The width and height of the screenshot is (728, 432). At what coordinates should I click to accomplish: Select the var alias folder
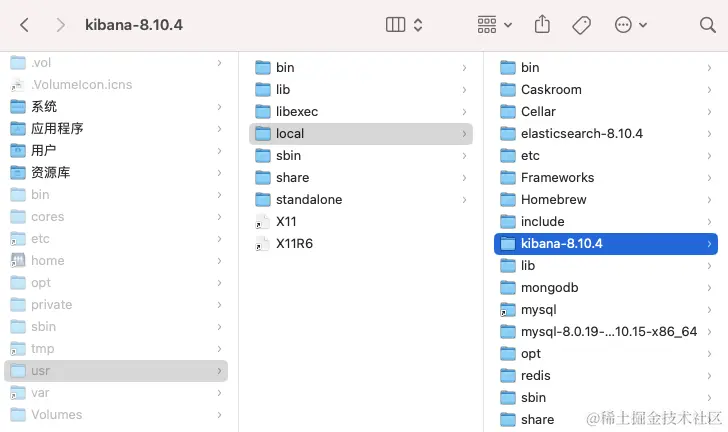(116, 393)
